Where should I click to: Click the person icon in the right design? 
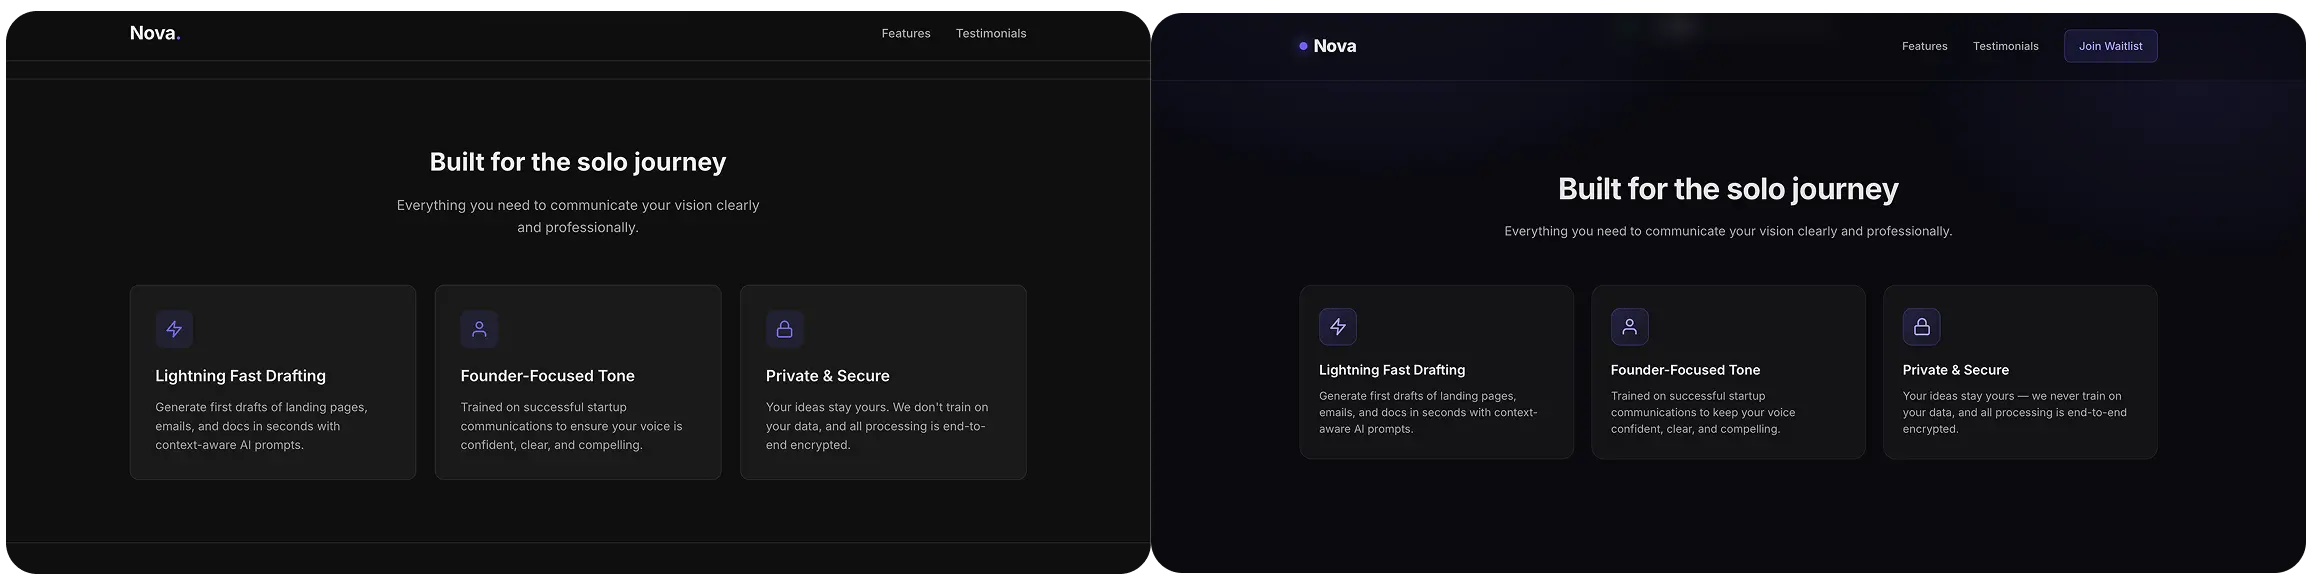pos(1630,327)
